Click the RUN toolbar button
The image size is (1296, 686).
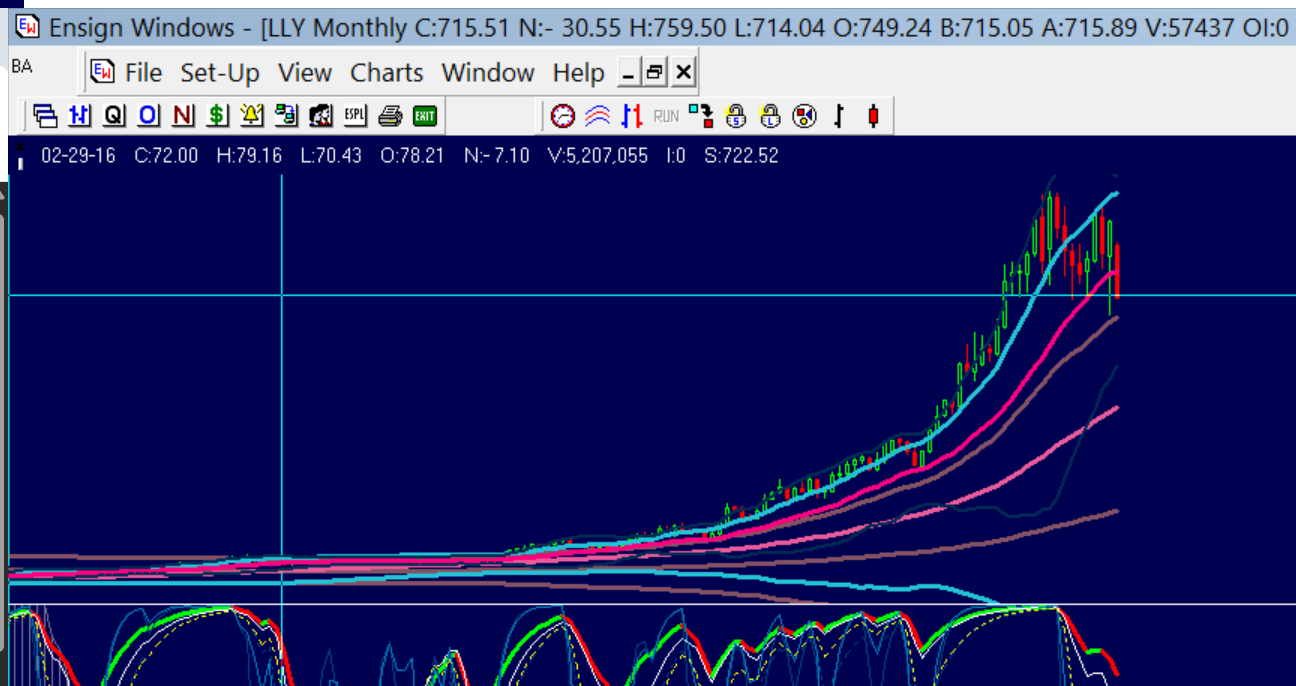(x=666, y=116)
